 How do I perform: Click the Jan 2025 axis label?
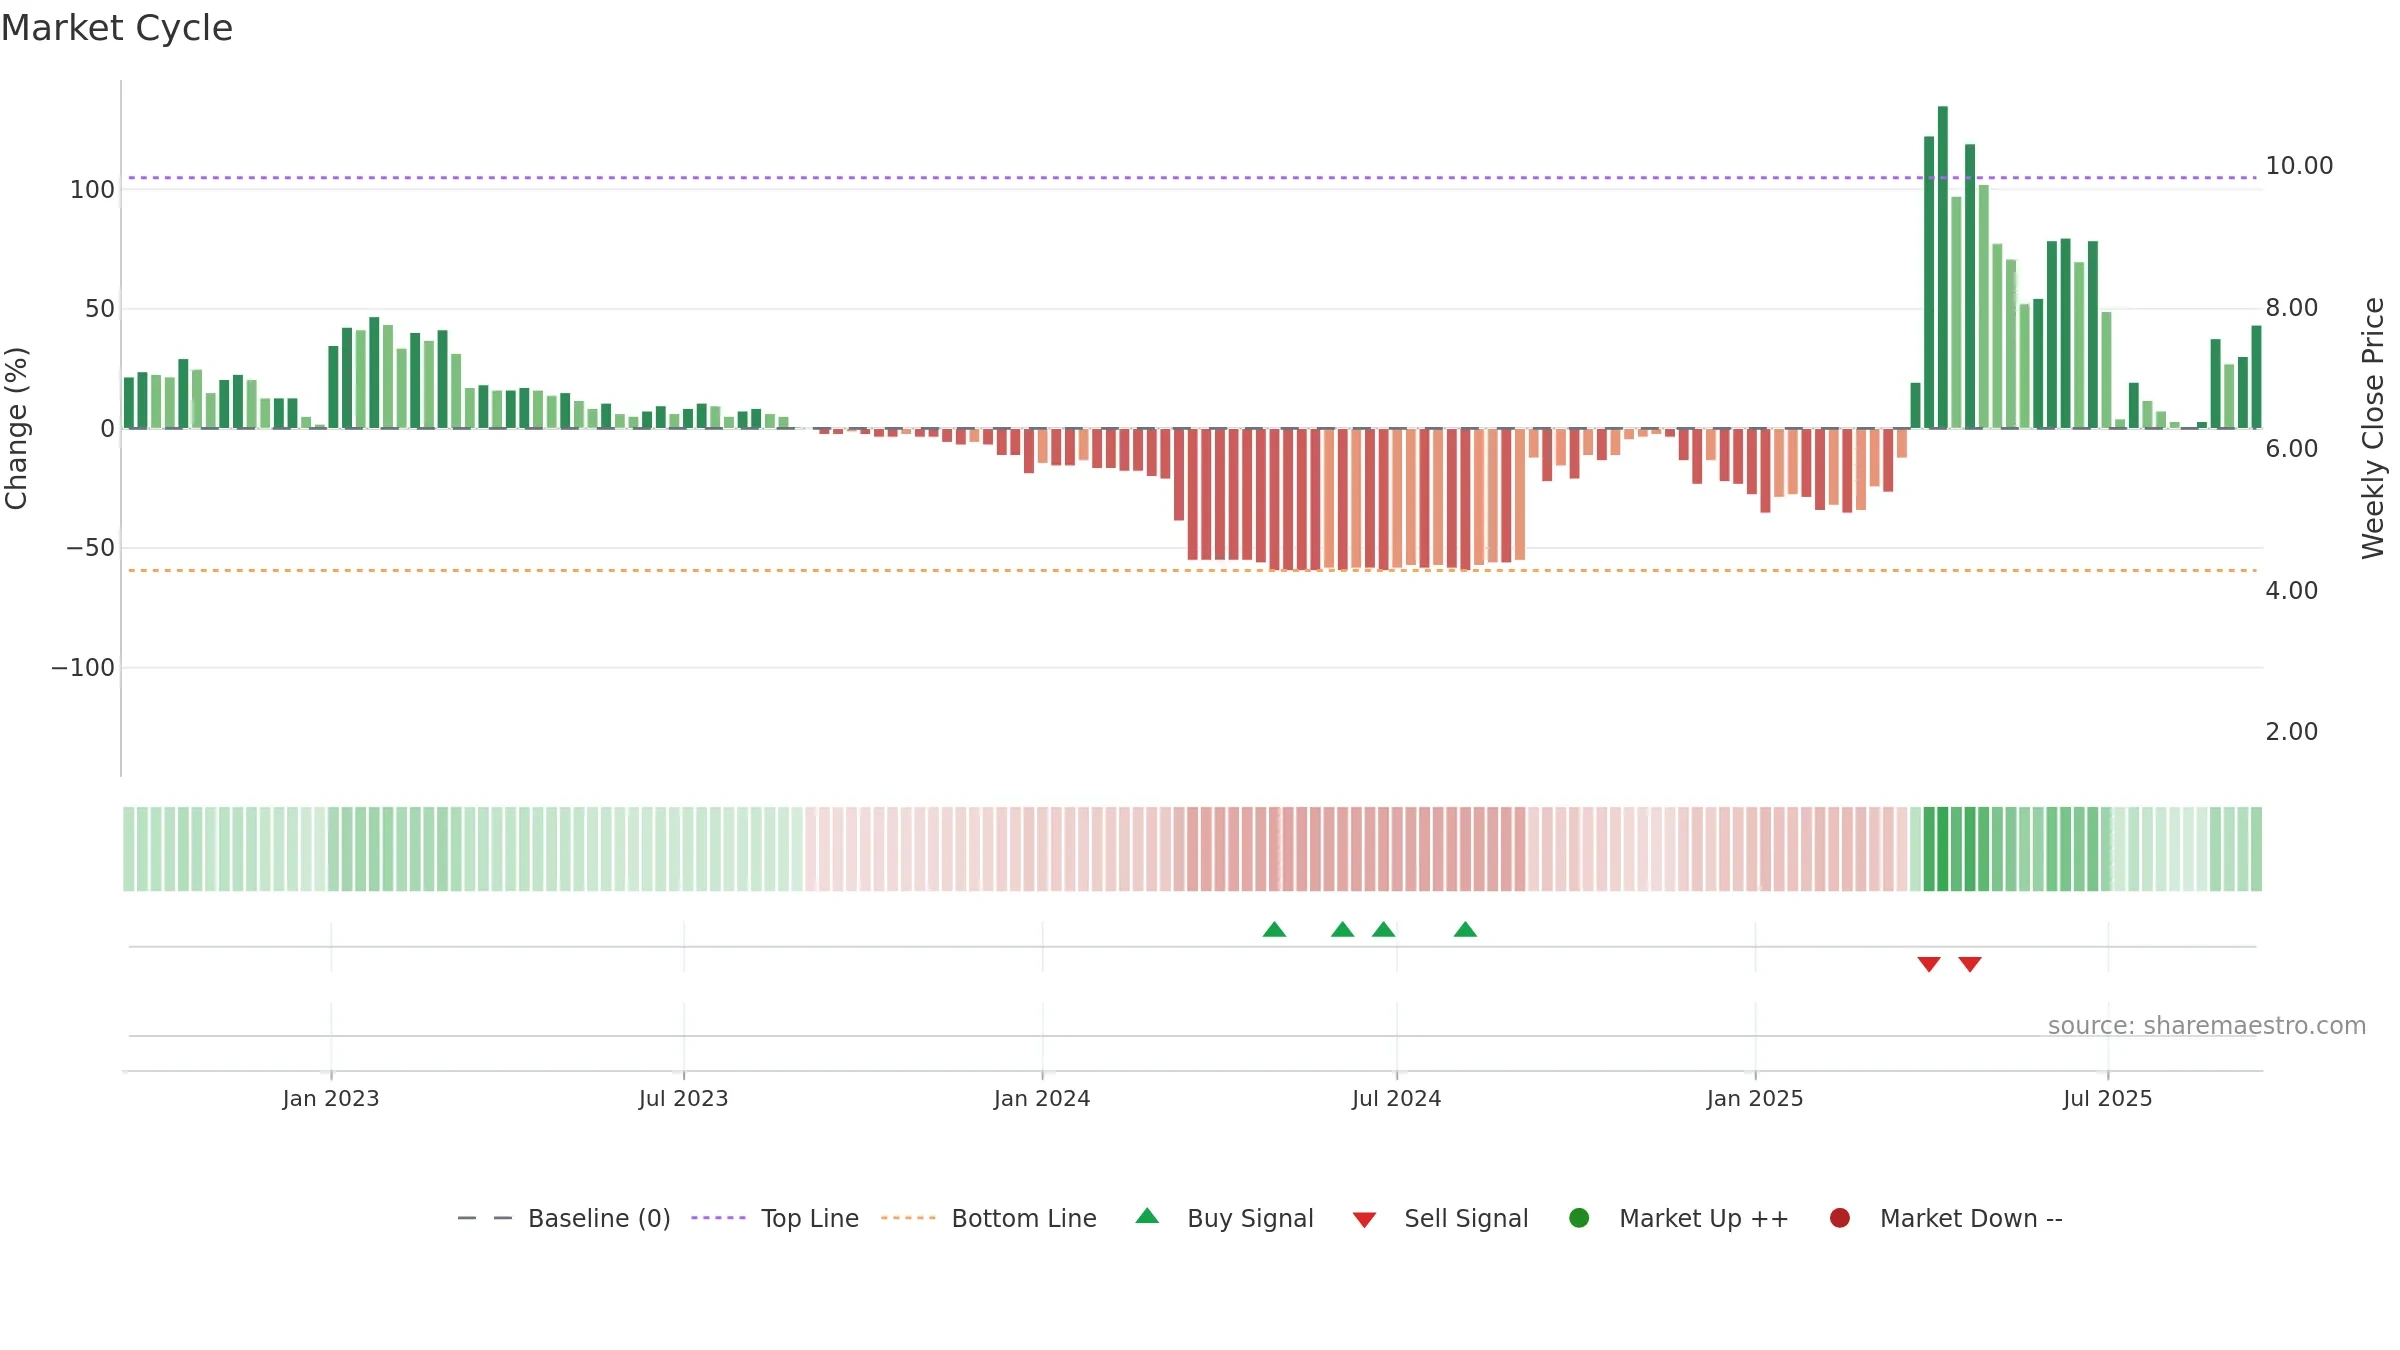point(1755,1098)
